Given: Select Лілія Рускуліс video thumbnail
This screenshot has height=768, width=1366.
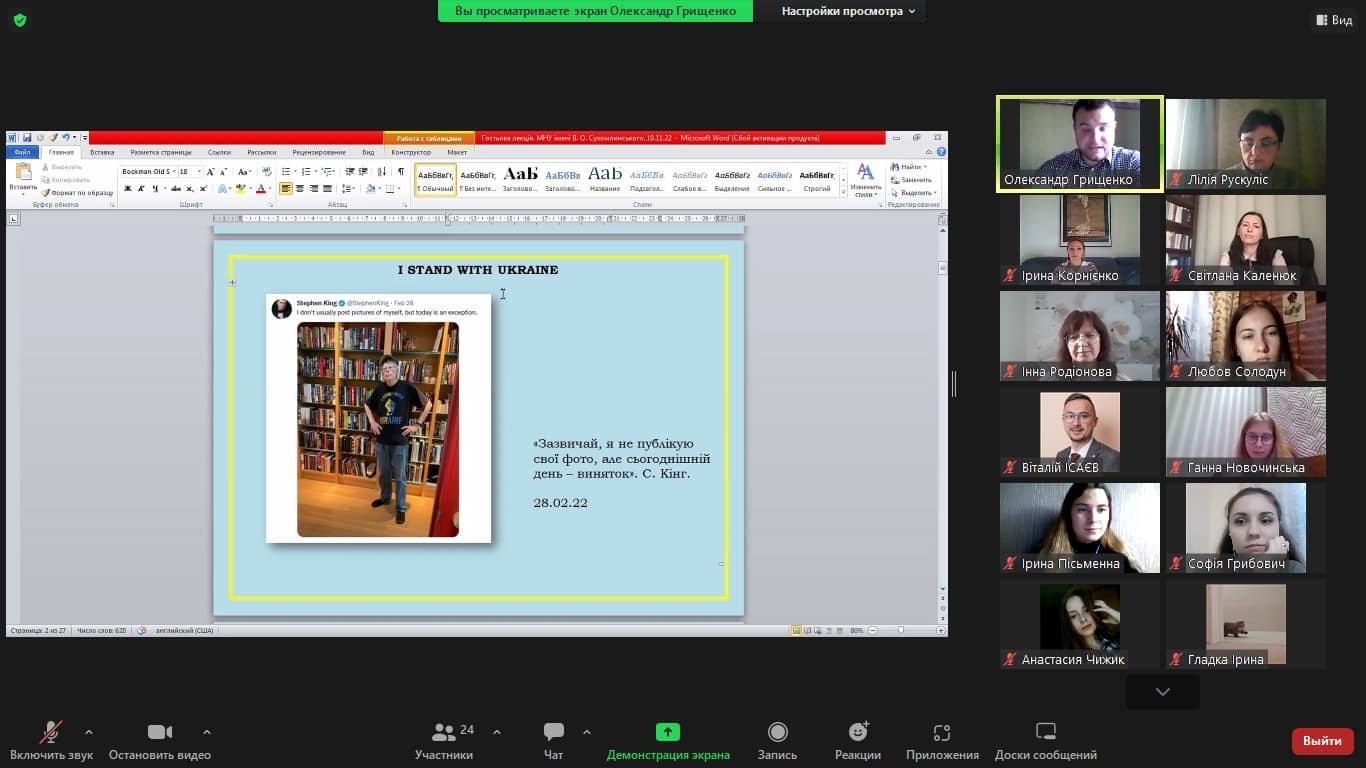Looking at the screenshot, I should [1245, 144].
